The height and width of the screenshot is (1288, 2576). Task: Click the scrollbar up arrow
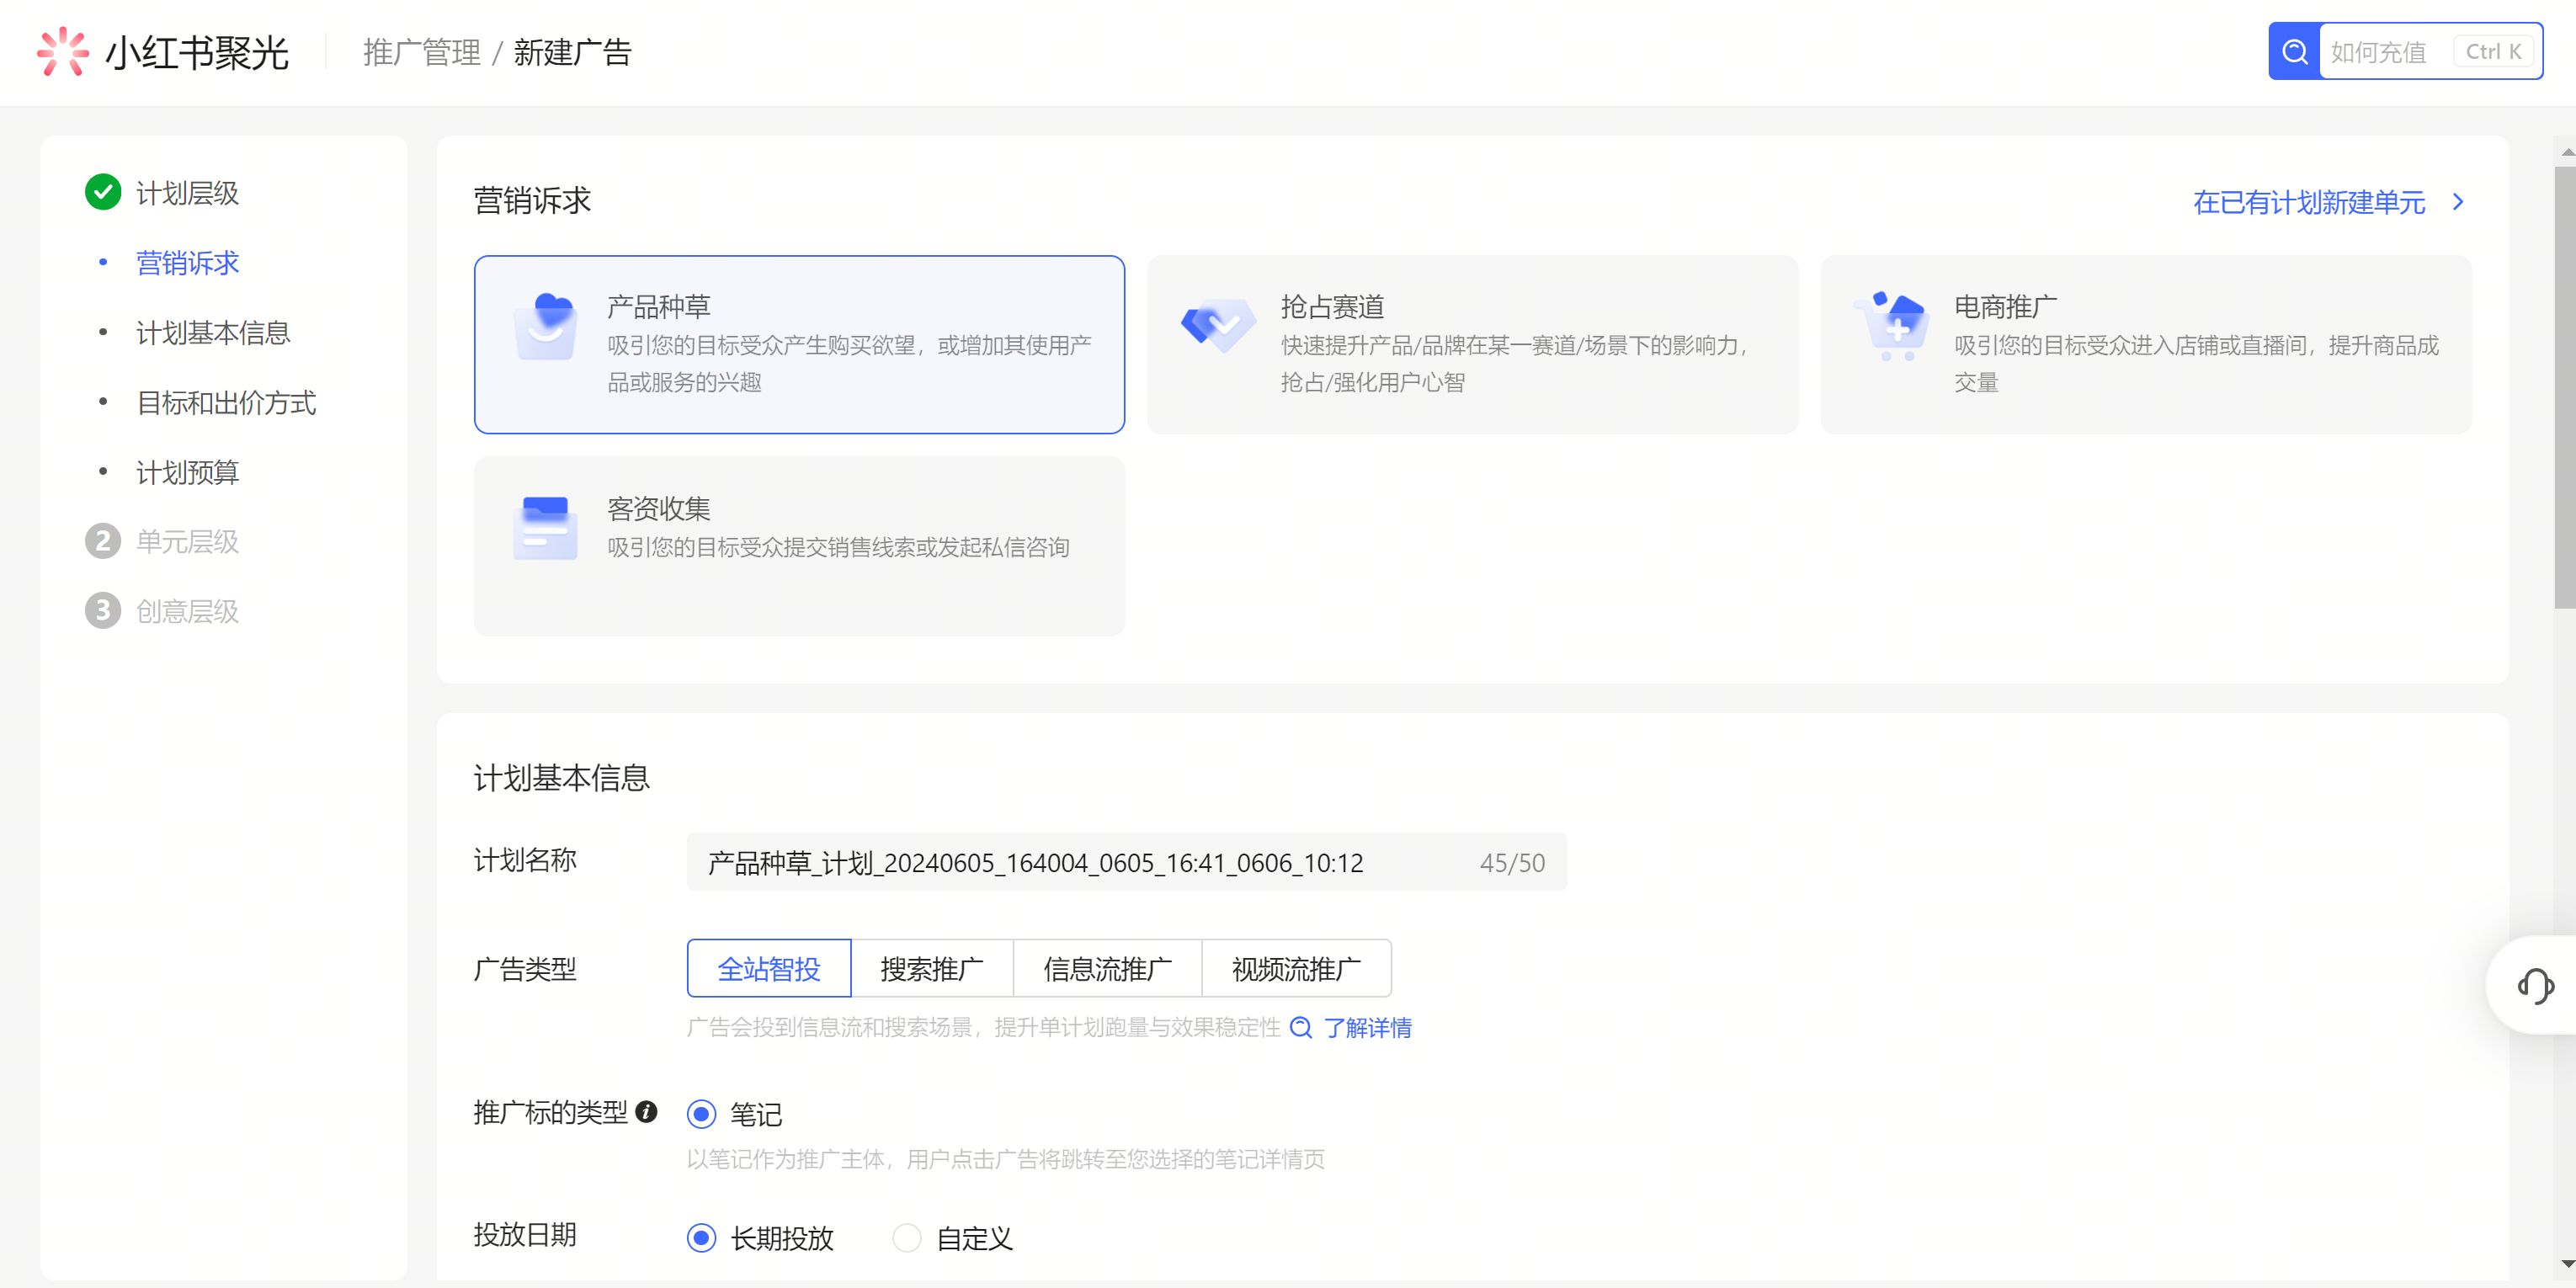2566,152
